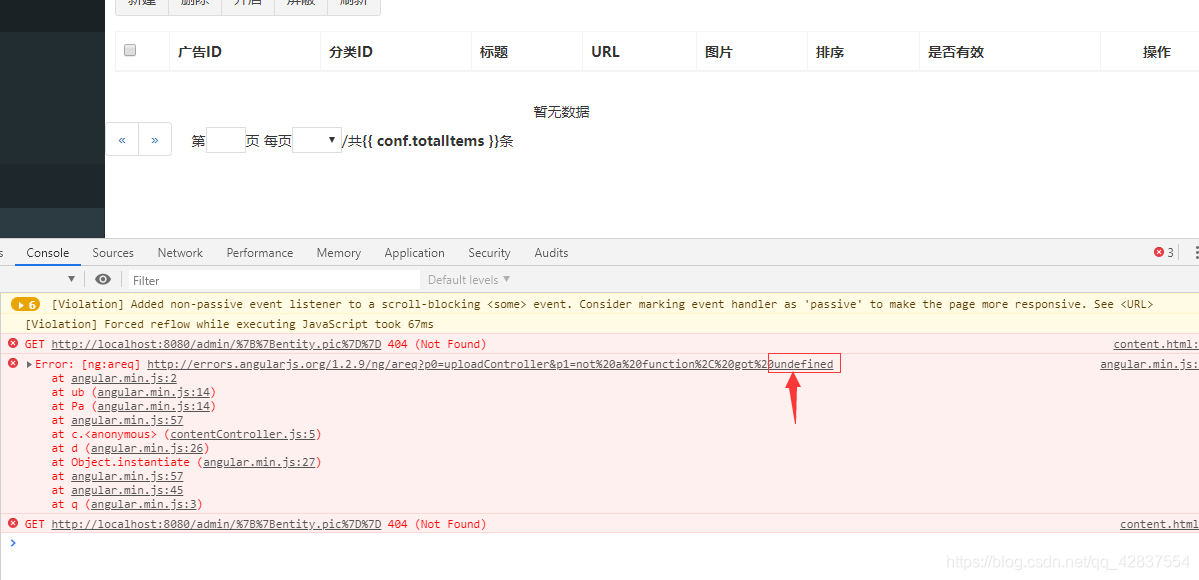
Task: Open the errors.angularjs.org ng/areq link
Action: pyautogui.click(x=490, y=364)
